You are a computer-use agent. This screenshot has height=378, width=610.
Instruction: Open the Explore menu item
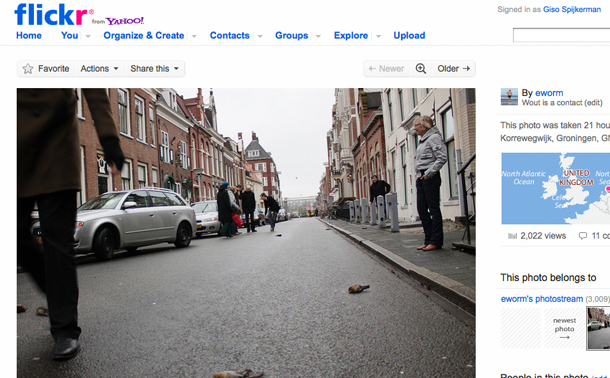click(351, 35)
